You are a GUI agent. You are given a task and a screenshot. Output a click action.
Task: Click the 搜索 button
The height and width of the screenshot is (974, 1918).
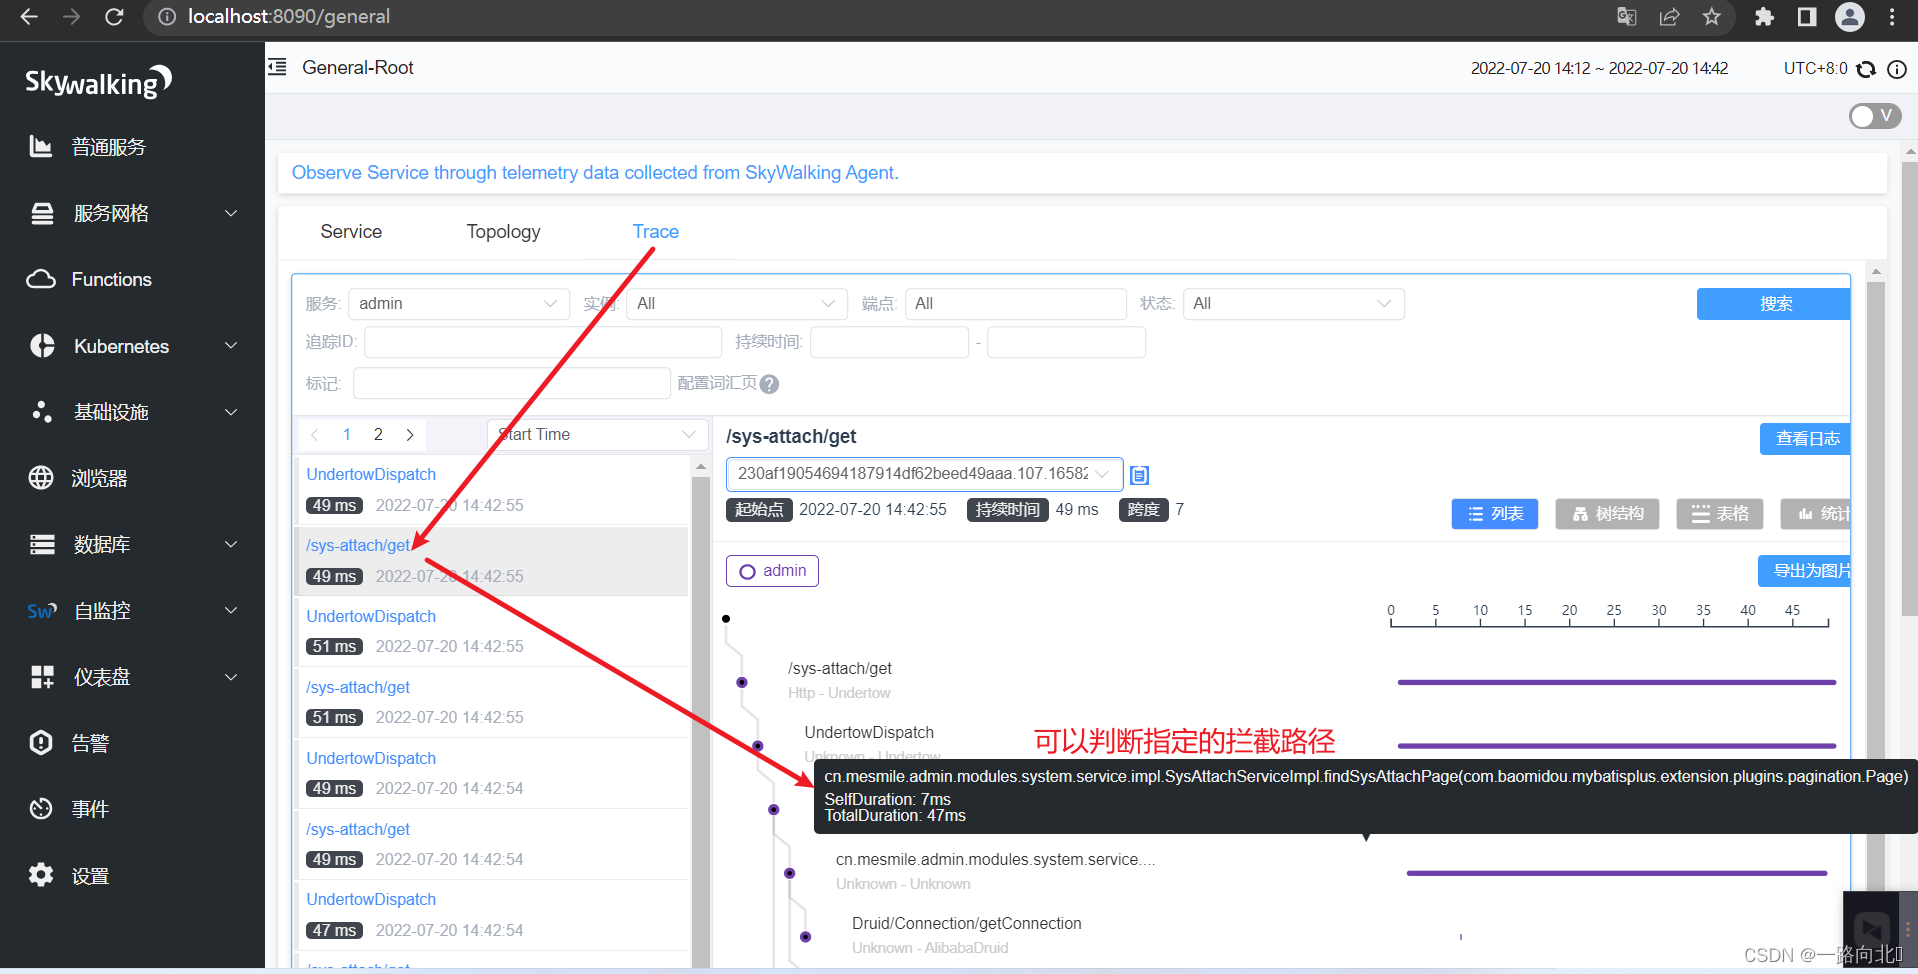click(x=1774, y=304)
